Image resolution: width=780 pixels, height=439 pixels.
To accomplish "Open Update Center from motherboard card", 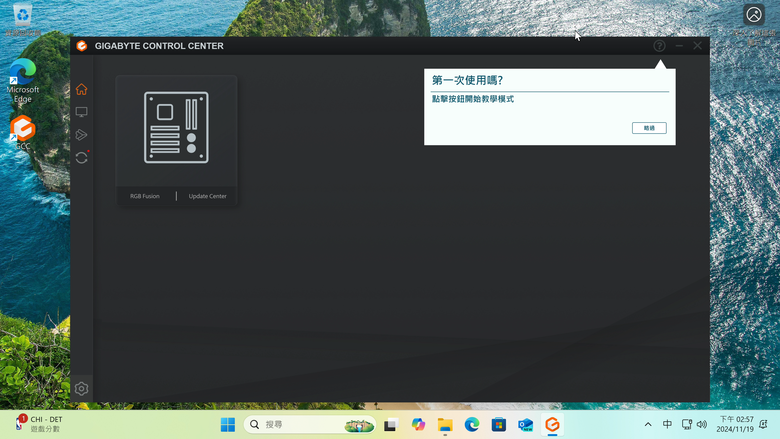I will click(207, 196).
